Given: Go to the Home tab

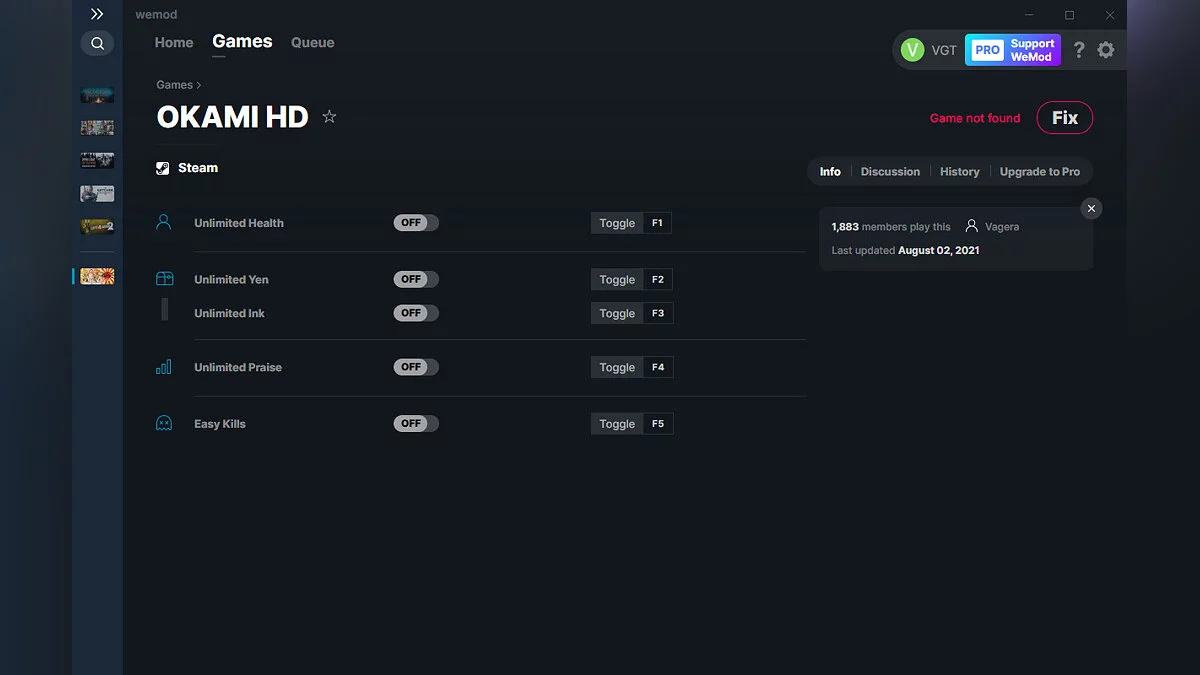Looking at the screenshot, I should pyautogui.click(x=174, y=43).
